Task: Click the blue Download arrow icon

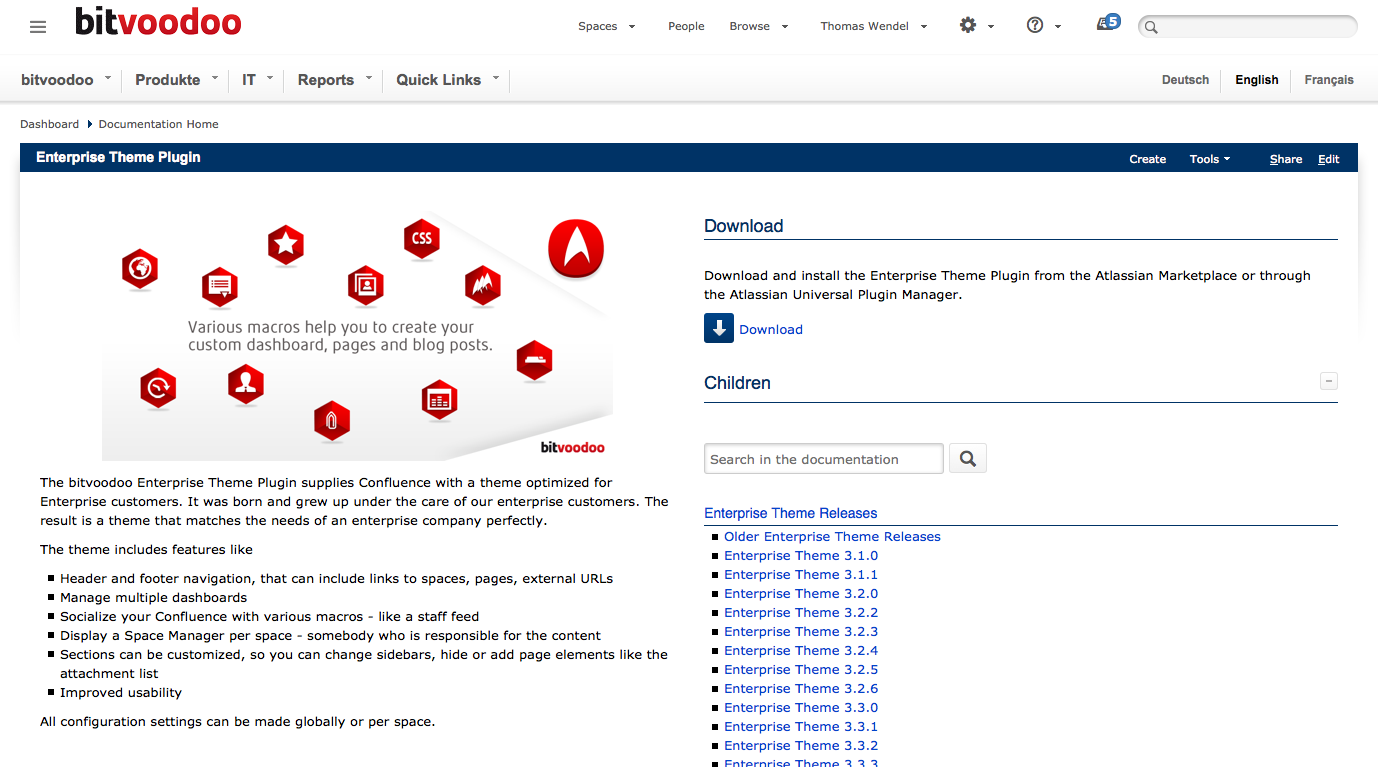Action: [x=718, y=328]
